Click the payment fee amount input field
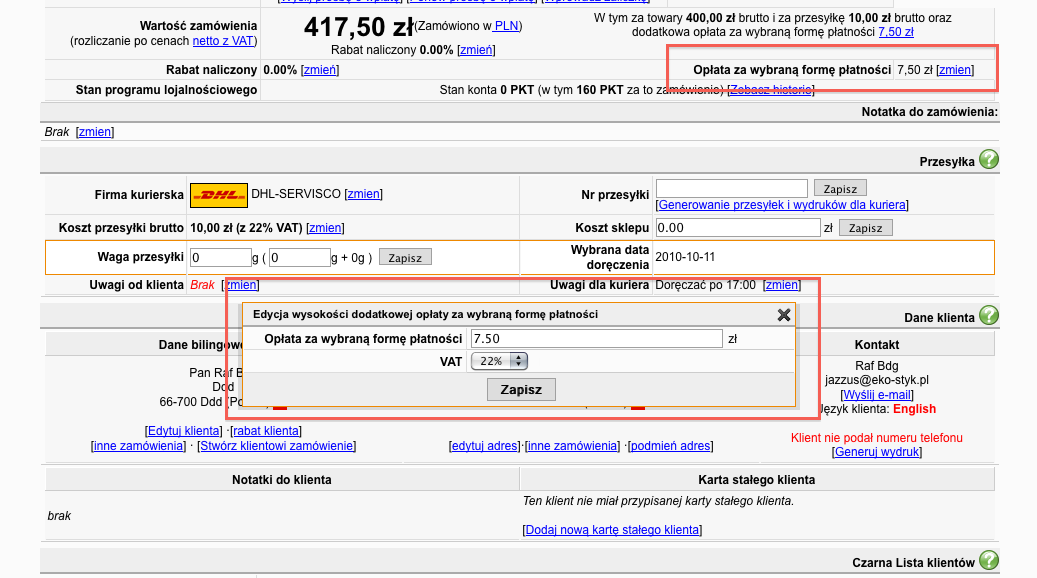This screenshot has height=578, width=1037. click(x=596, y=339)
